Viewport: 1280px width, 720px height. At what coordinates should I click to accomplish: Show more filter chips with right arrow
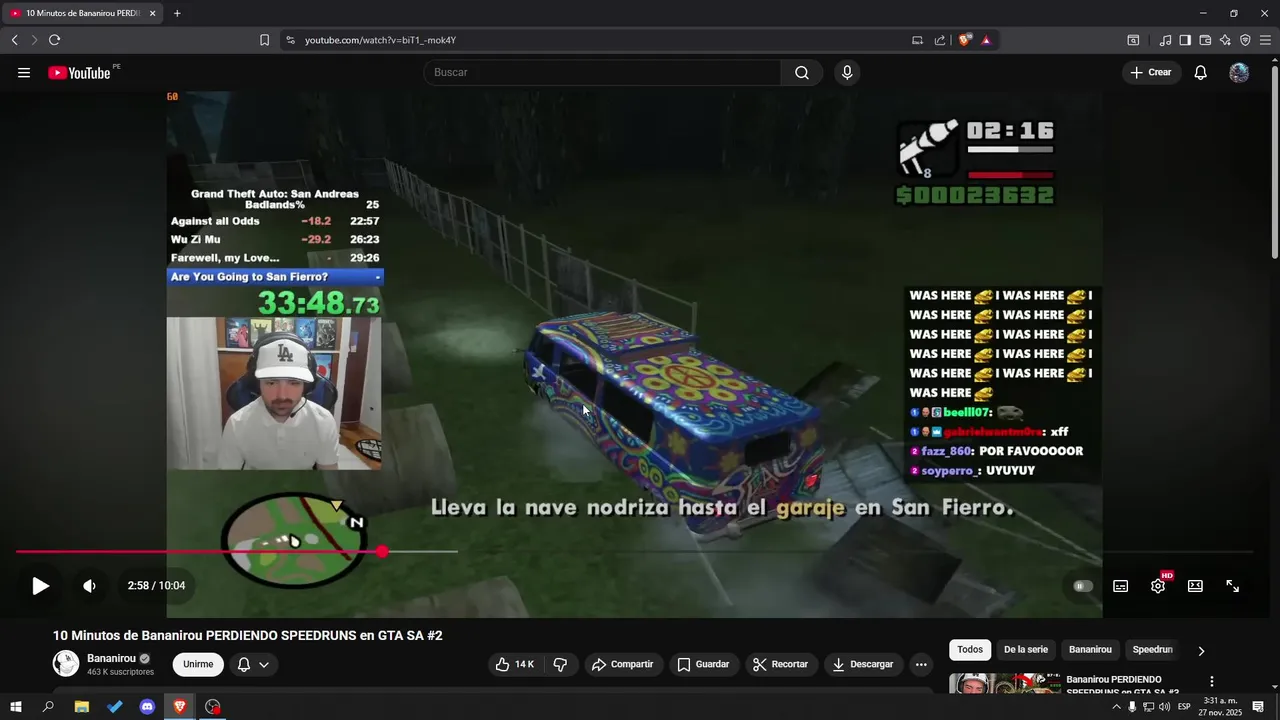[1201, 651]
